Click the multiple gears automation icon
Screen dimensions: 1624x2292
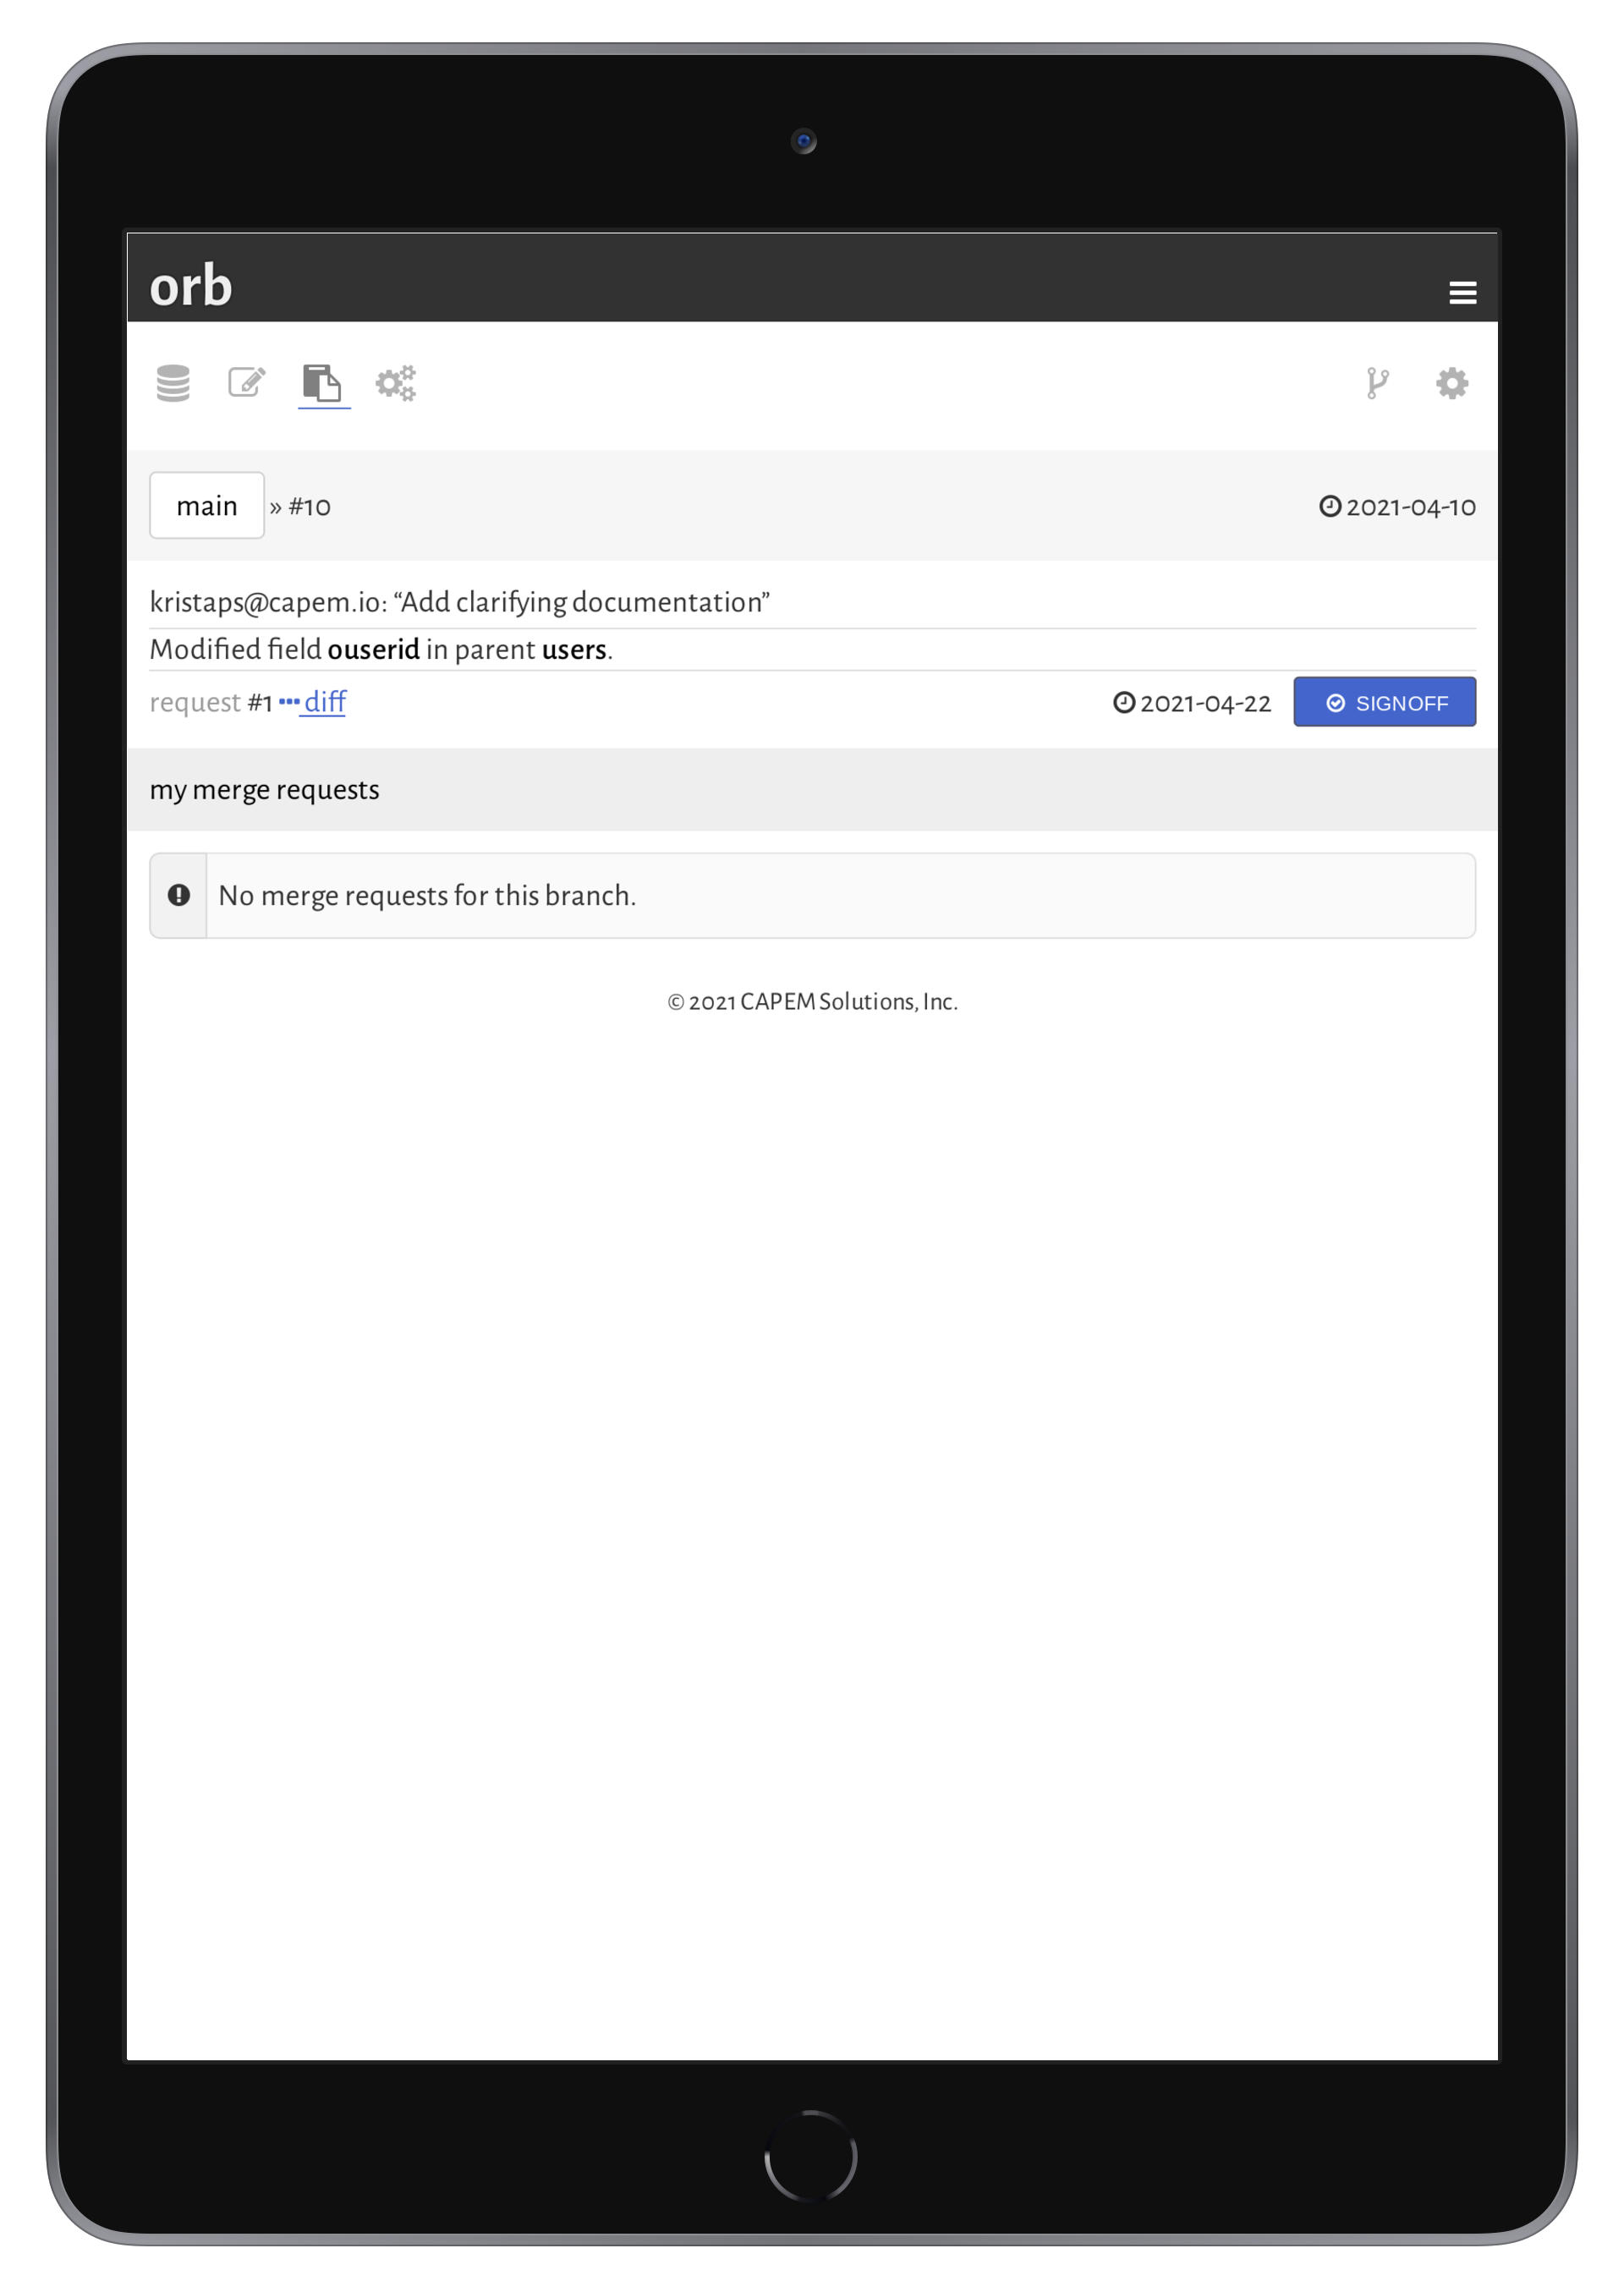[396, 383]
